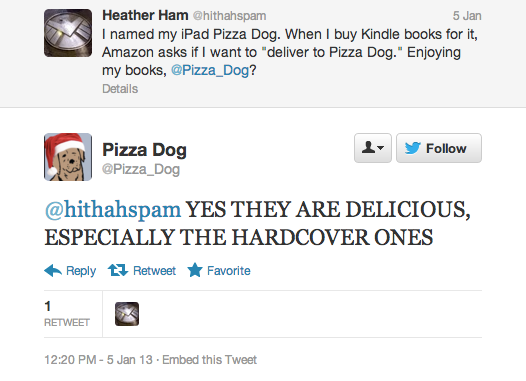Click the @Pizza_Dog handle under name
The width and height of the screenshot is (526, 381).
pos(141,169)
